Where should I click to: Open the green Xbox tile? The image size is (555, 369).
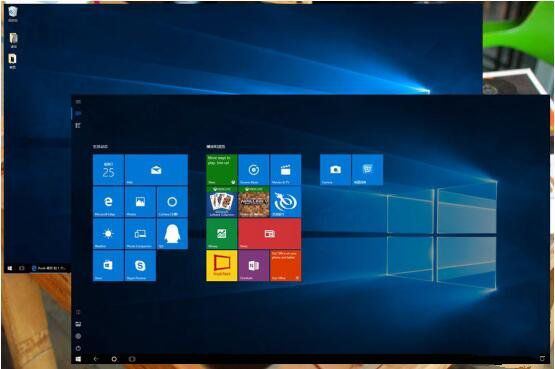tap(222, 169)
